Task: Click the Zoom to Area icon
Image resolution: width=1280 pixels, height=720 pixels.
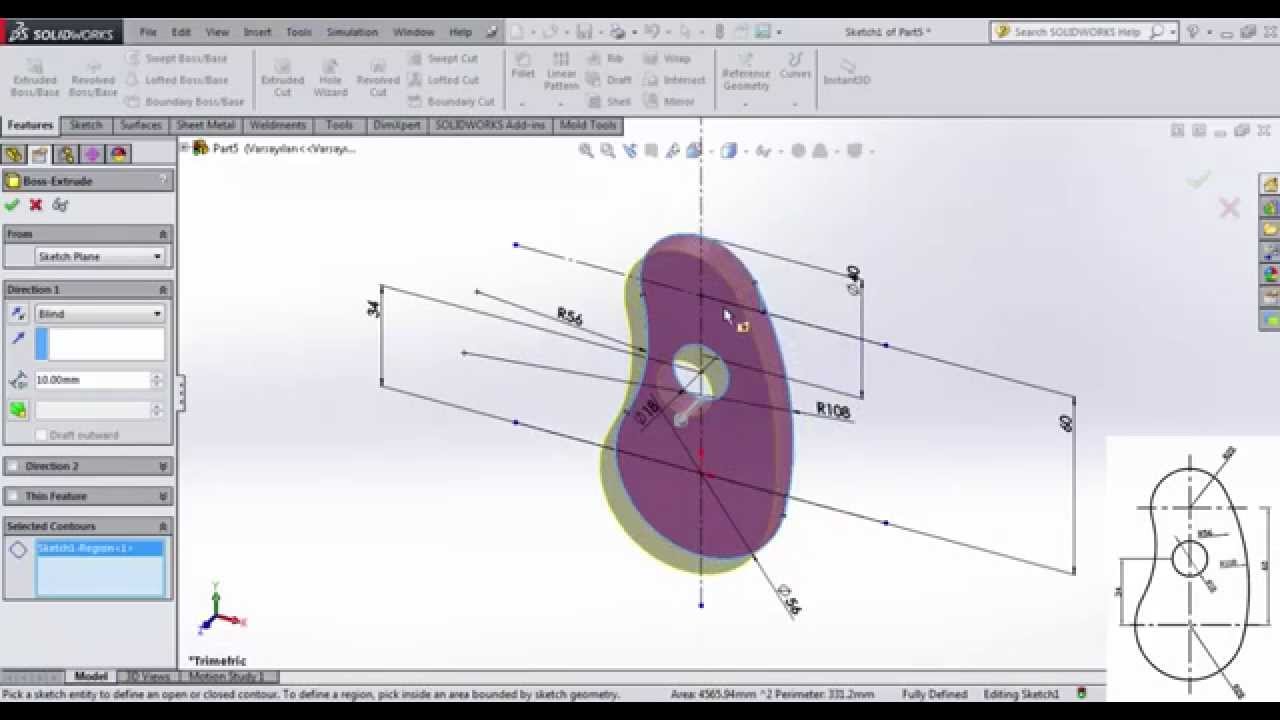Action: (x=608, y=151)
